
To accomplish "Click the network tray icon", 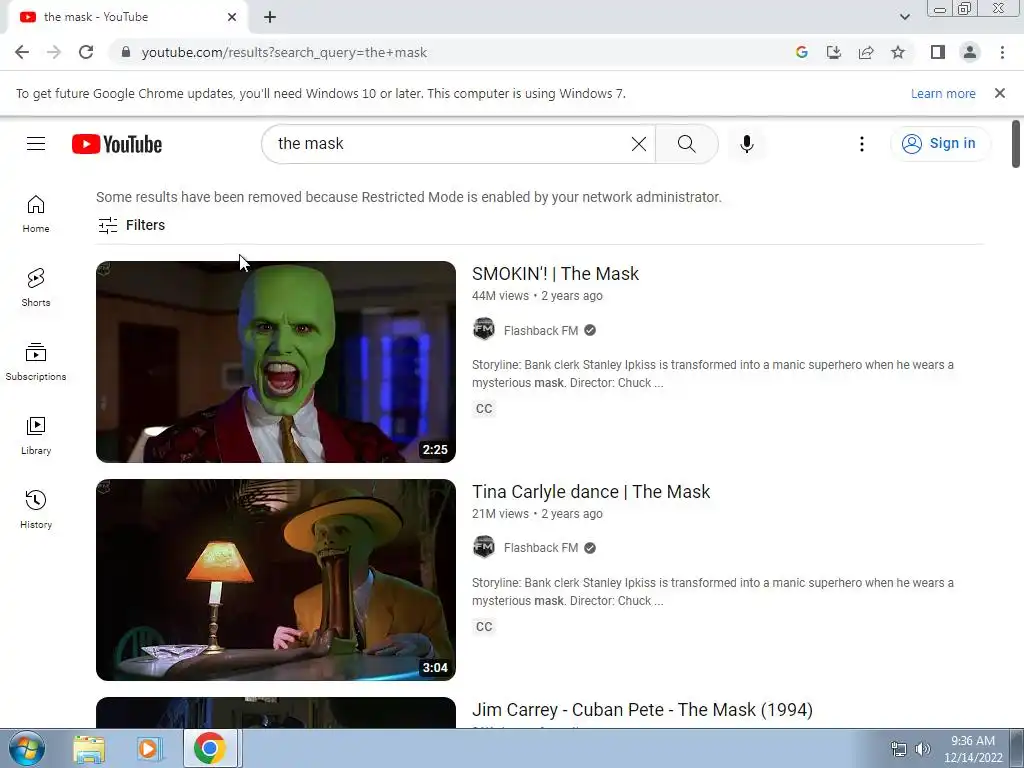I will pyautogui.click(x=899, y=749).
